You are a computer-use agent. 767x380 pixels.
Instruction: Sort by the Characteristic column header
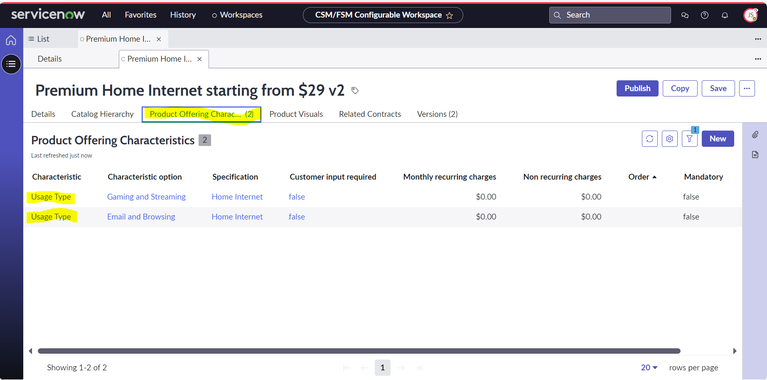[57, 177]
